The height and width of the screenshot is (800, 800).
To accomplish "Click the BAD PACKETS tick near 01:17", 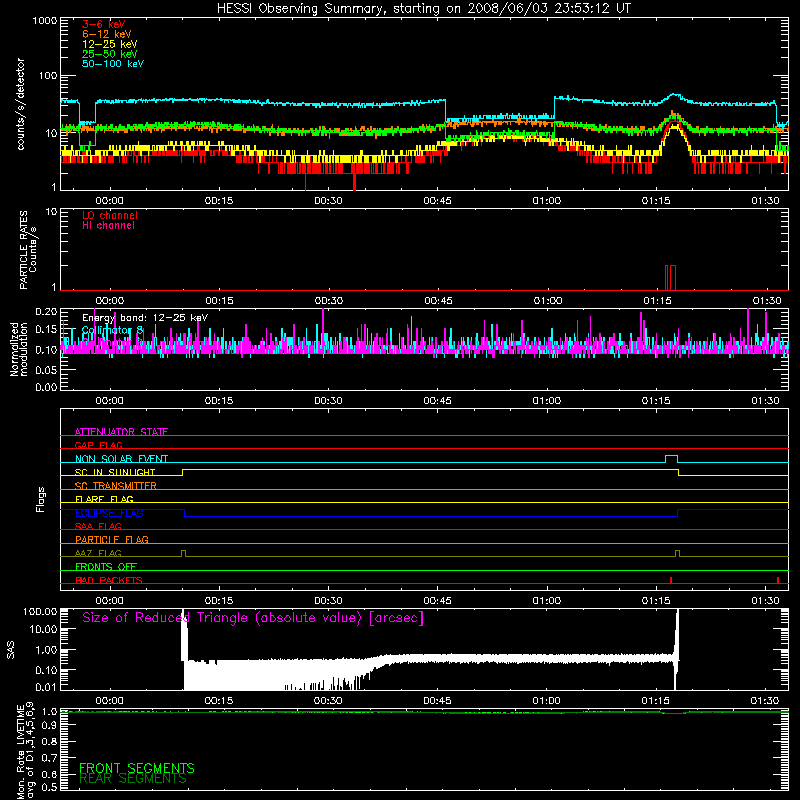I will (670, 580).
